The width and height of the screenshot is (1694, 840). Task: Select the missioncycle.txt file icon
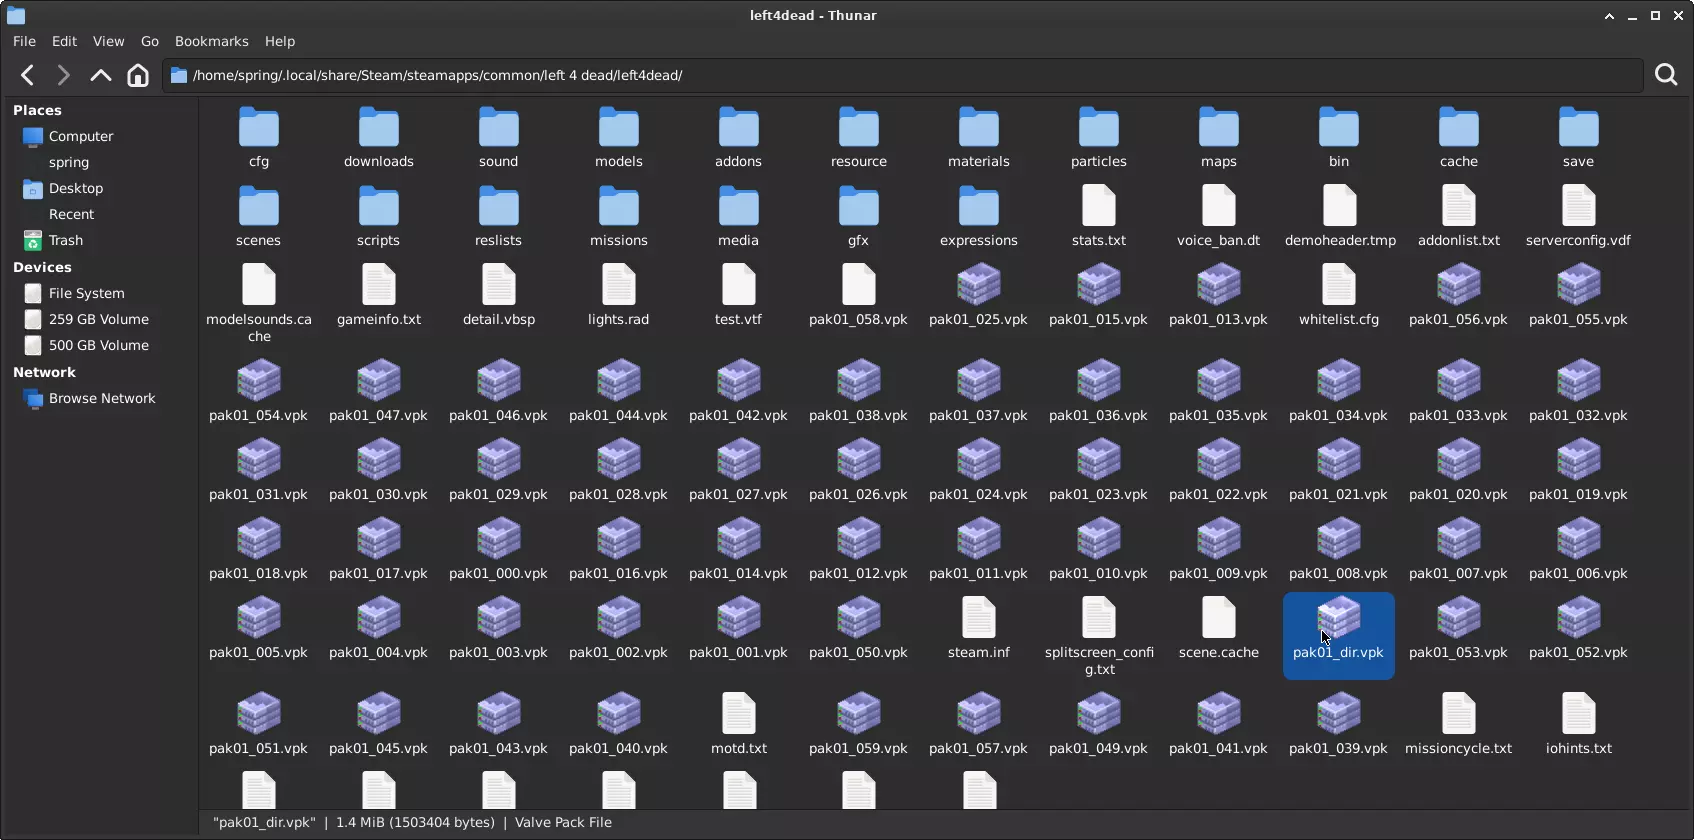[1459, 714]
